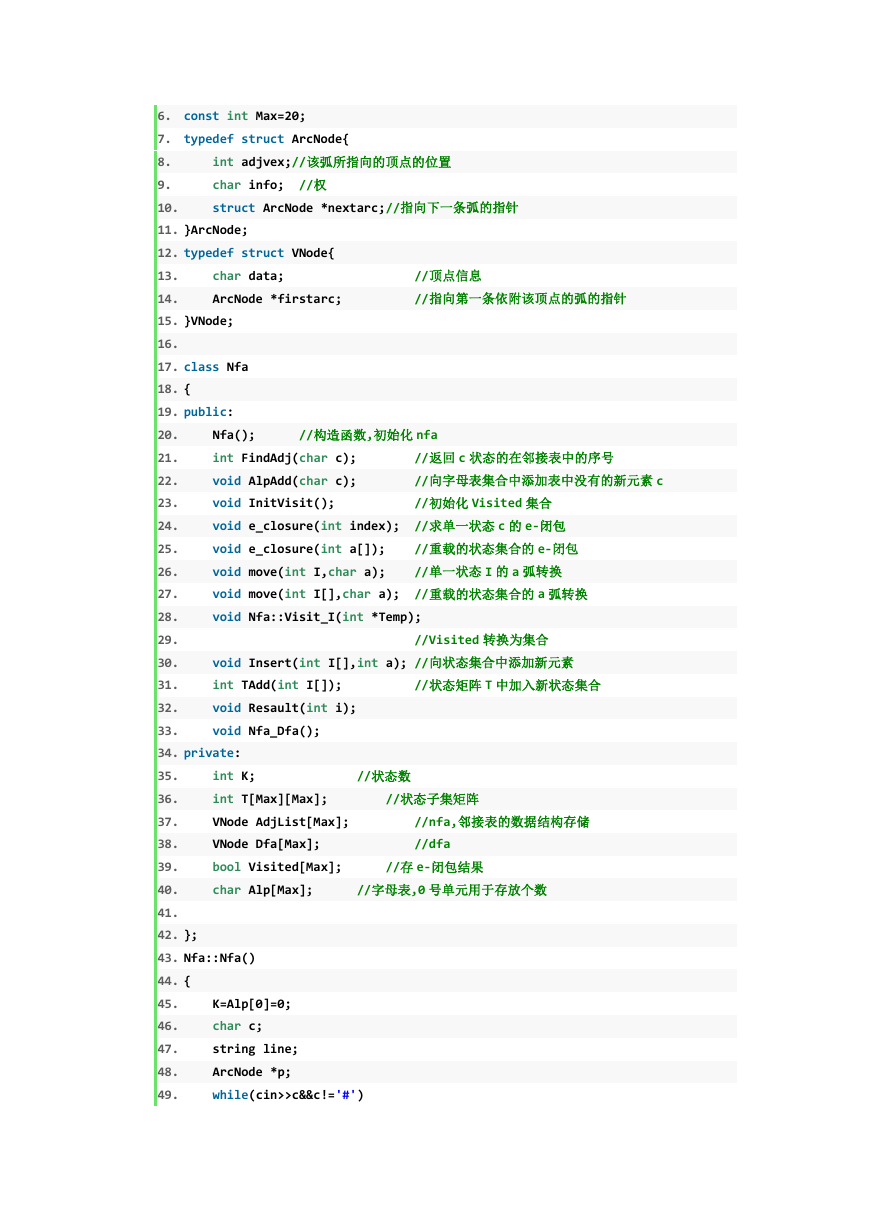Click 'public:' keyword on line 19
Viewport: 869px width, 1228px height.
click(208, 412)
